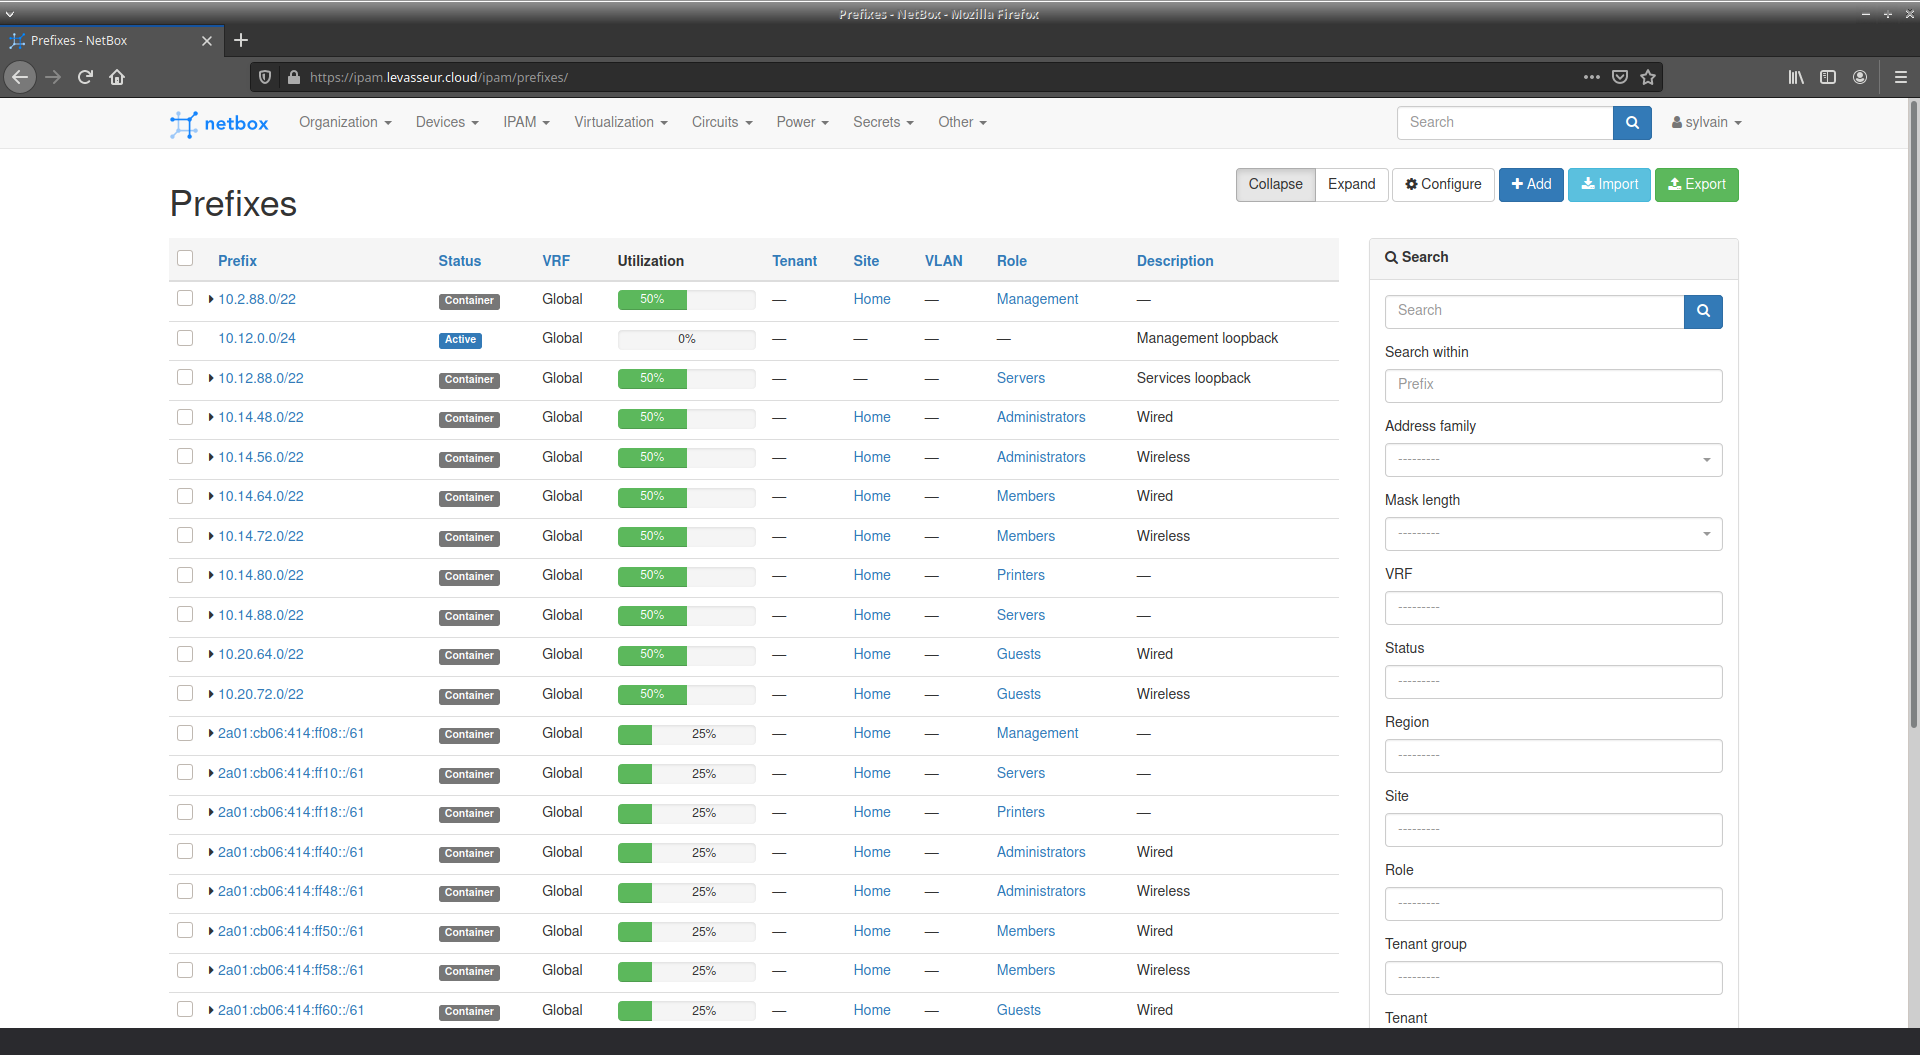Bookmark this page with the star icon
Image resolution: width=1920 pixels, height=1055 pixels.
click(x=1648, y=77)
